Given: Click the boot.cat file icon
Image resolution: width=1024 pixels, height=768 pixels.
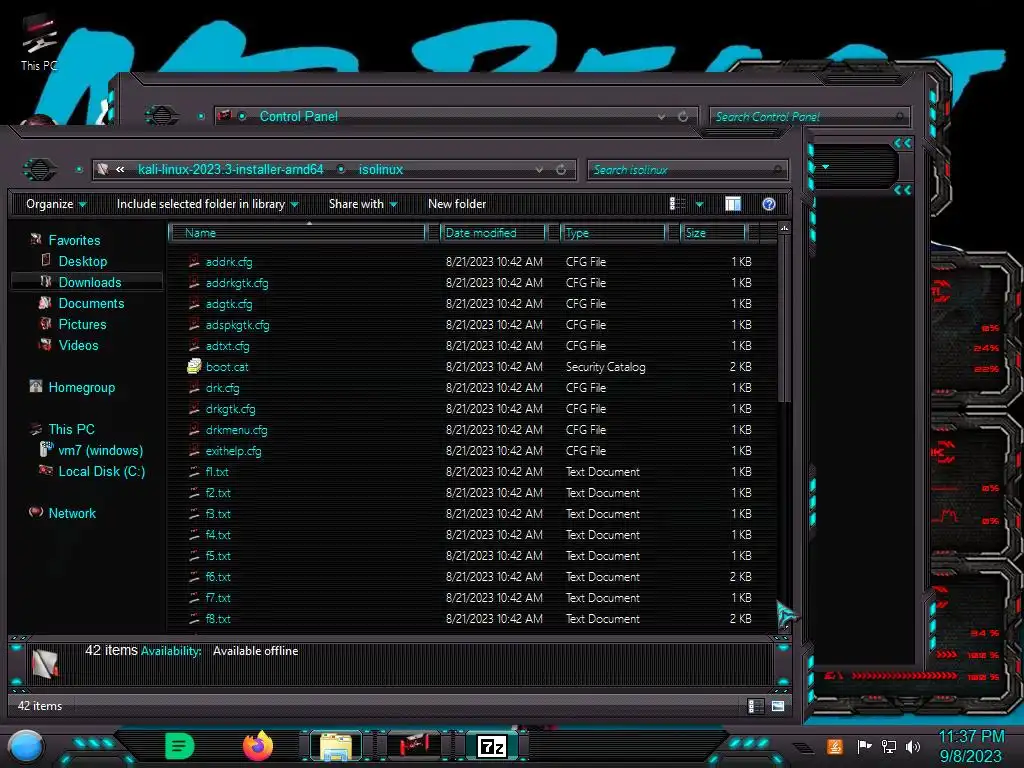Looking at the screenshot, I should 194,366.
